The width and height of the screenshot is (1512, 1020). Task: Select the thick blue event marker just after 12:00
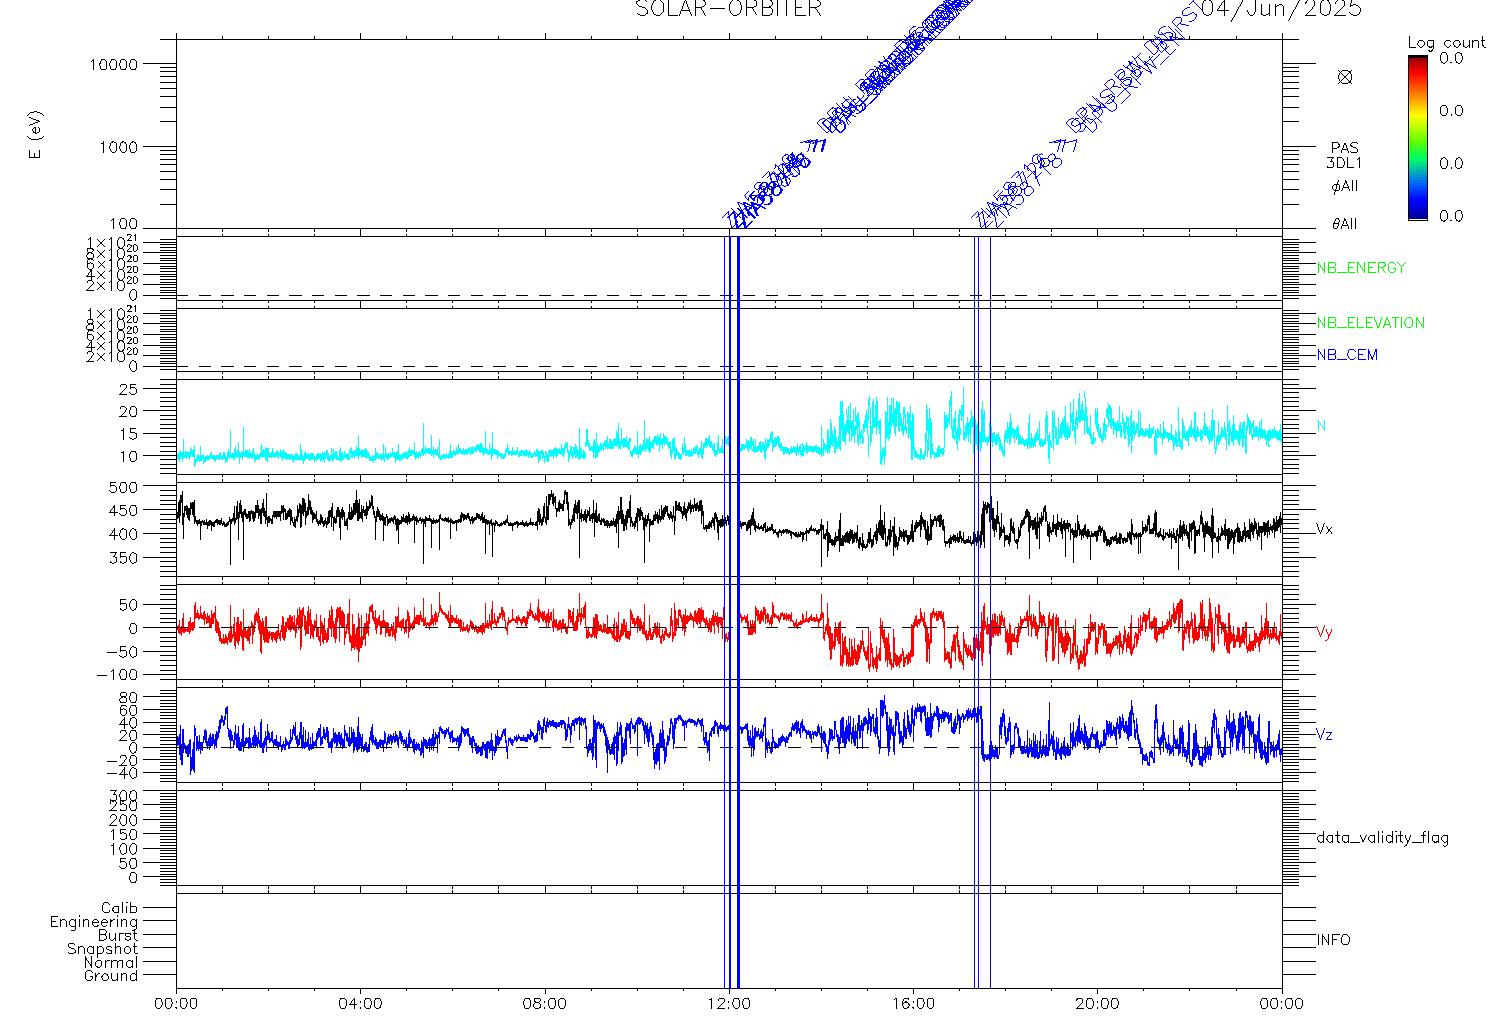738,610
